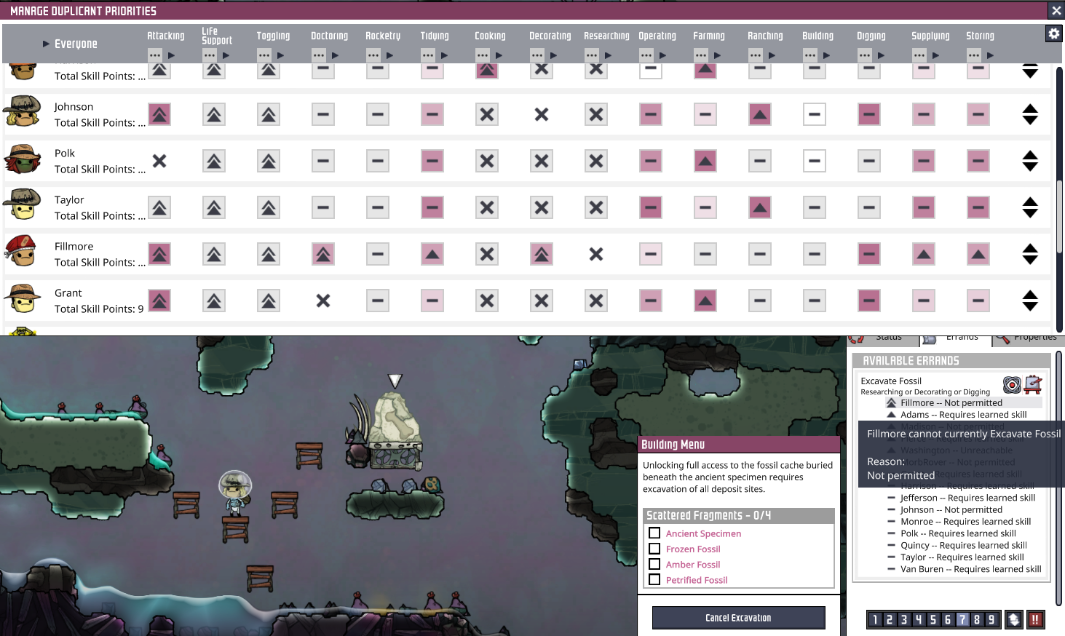1065x636 pixels.
Task: Check the Petrified Fossil checkbox
Action: pos(655,580)
